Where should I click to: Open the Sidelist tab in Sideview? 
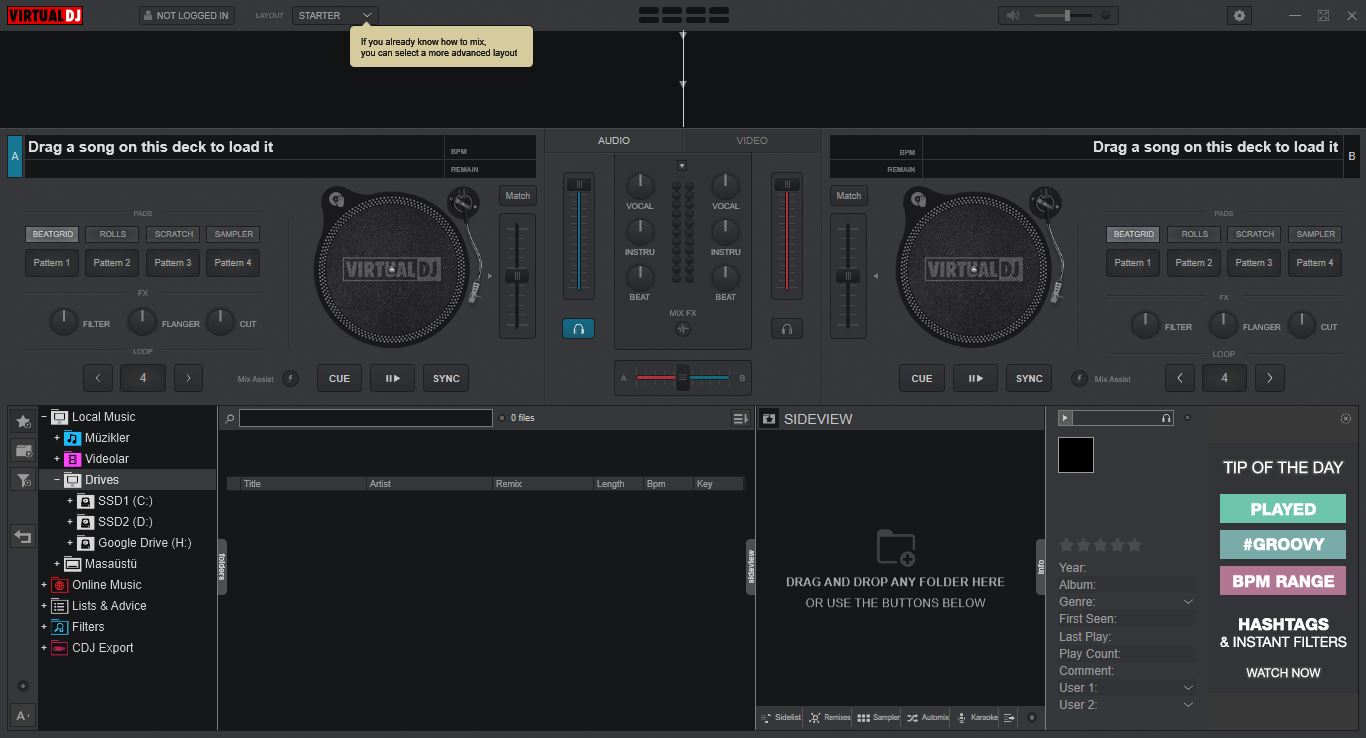point(781,717)
